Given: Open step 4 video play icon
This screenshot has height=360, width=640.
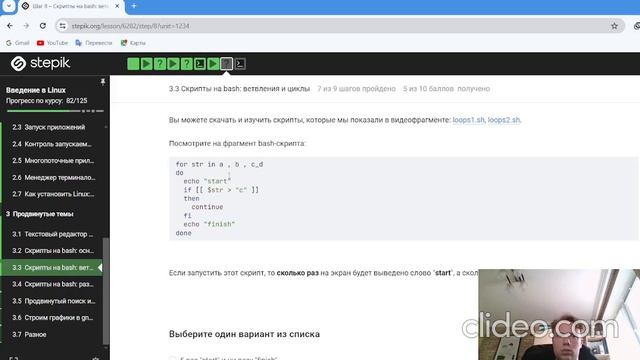Looking at the screenshot, I should tap(173, 64).
